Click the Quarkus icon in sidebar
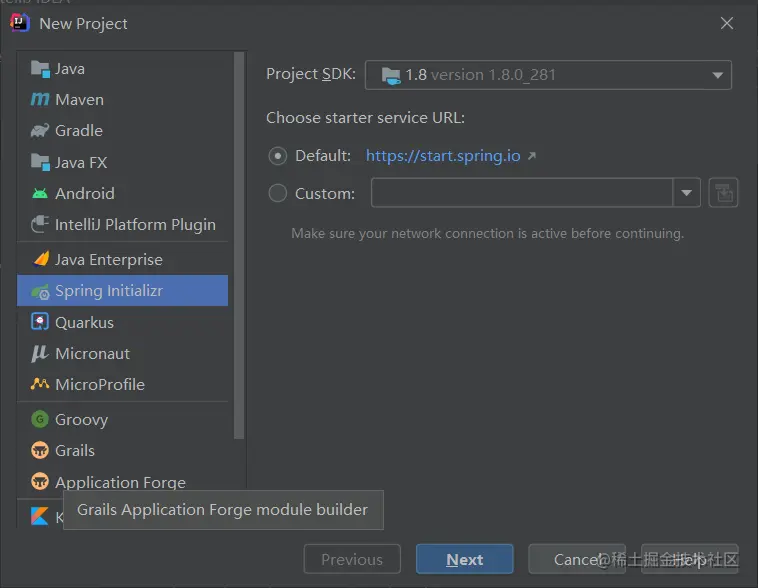This screenshot has width=758, height=588. [40, 322]
